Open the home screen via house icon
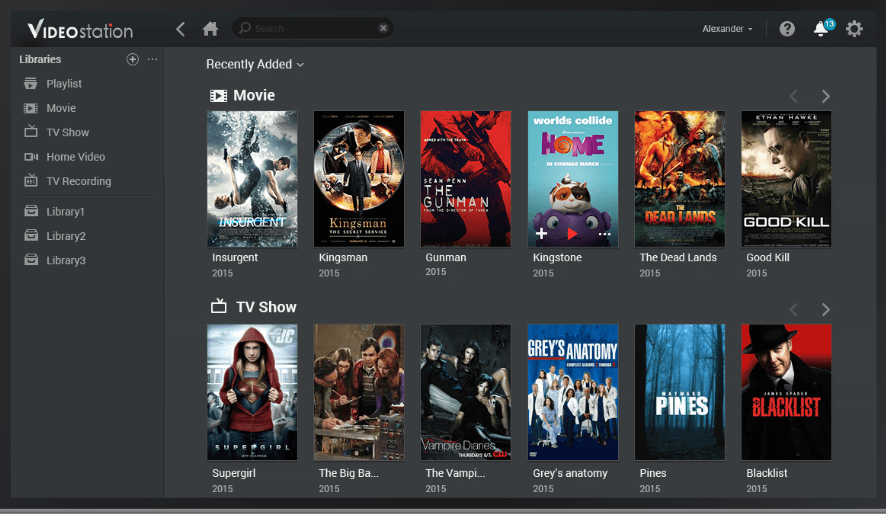This screenshot has width=886, height=514. click(x=210, y=29)
